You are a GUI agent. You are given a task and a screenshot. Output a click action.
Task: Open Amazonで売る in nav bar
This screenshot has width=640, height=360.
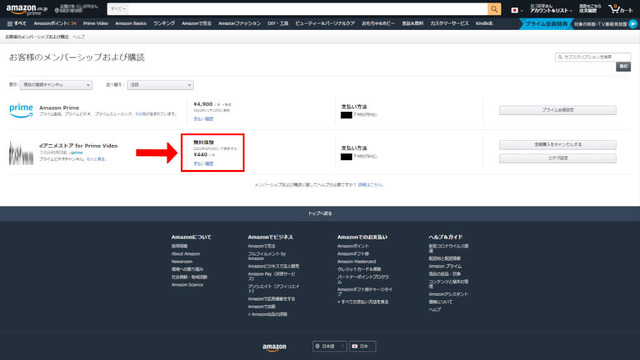196,24
